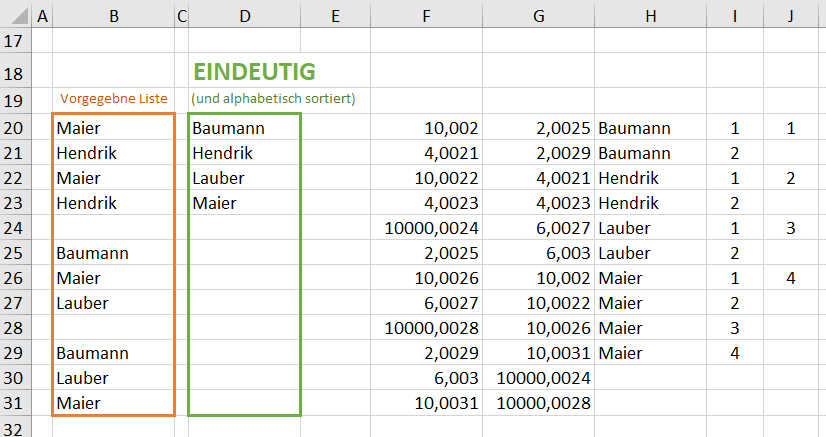The image size is (826, 437).
Task: Select column G header
Action: pyautogui.click(x=538, y=16)
